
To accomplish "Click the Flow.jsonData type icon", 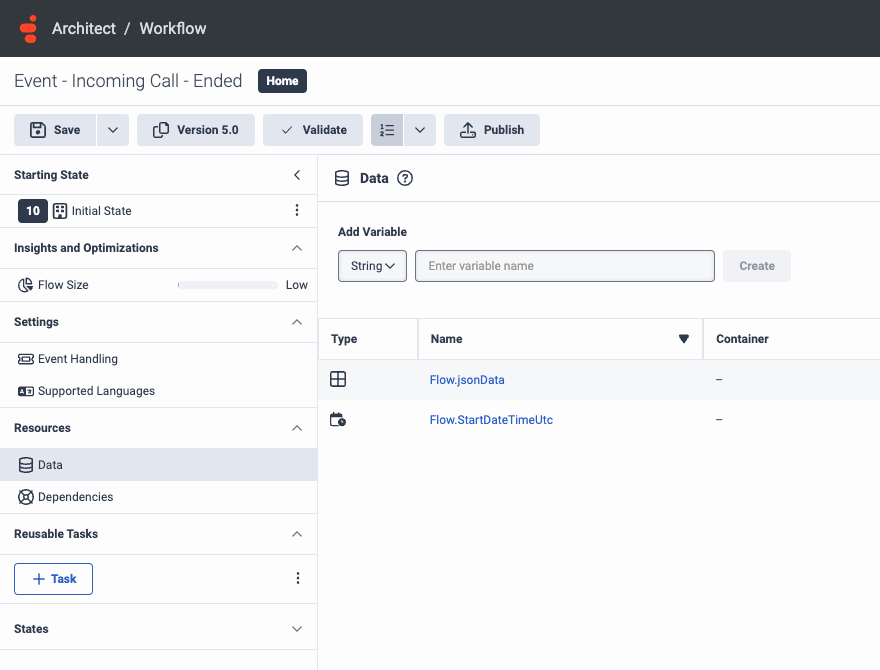I will click(x=338, y=379).
